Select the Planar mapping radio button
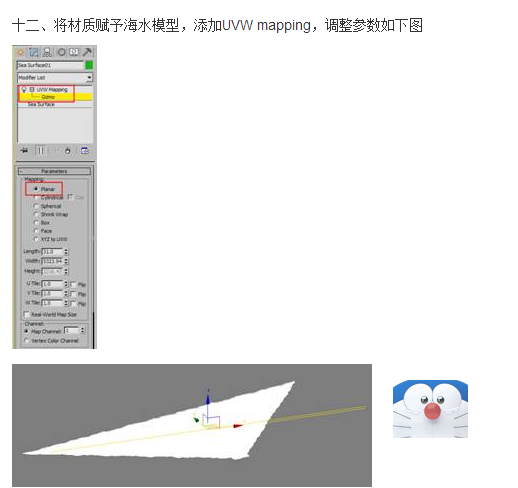This screenshot has height=488, width=518. [x=36, y=189]
